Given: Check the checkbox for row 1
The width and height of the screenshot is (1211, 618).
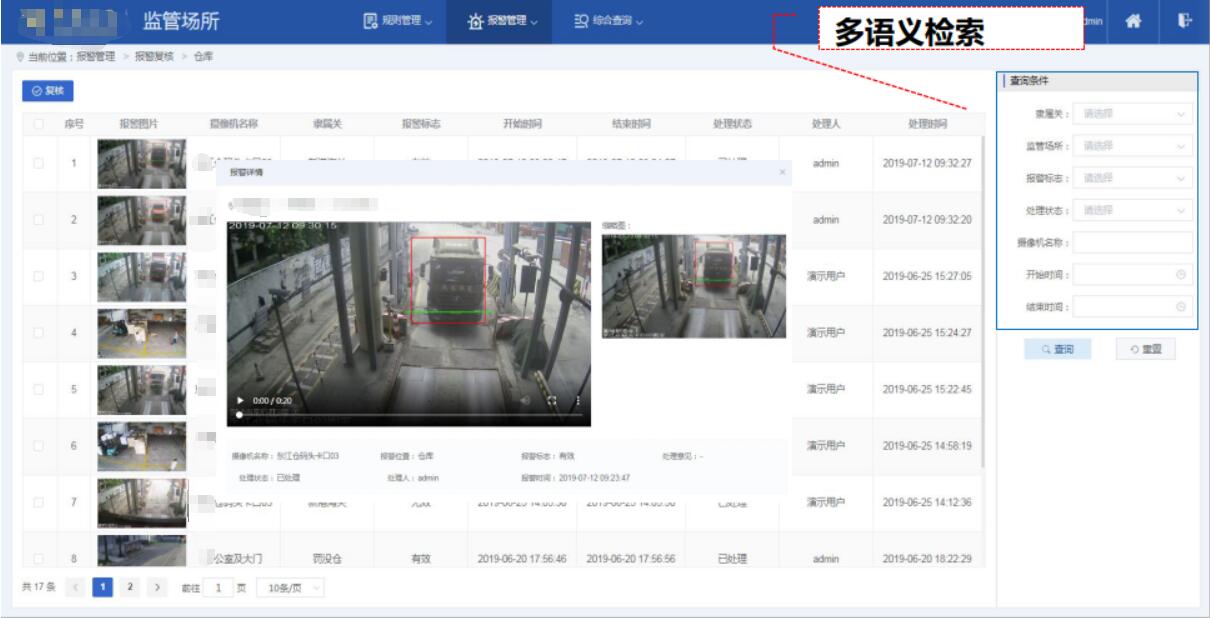Looking at the screenshot, I should pyautogui.click(x=39, y=163).
